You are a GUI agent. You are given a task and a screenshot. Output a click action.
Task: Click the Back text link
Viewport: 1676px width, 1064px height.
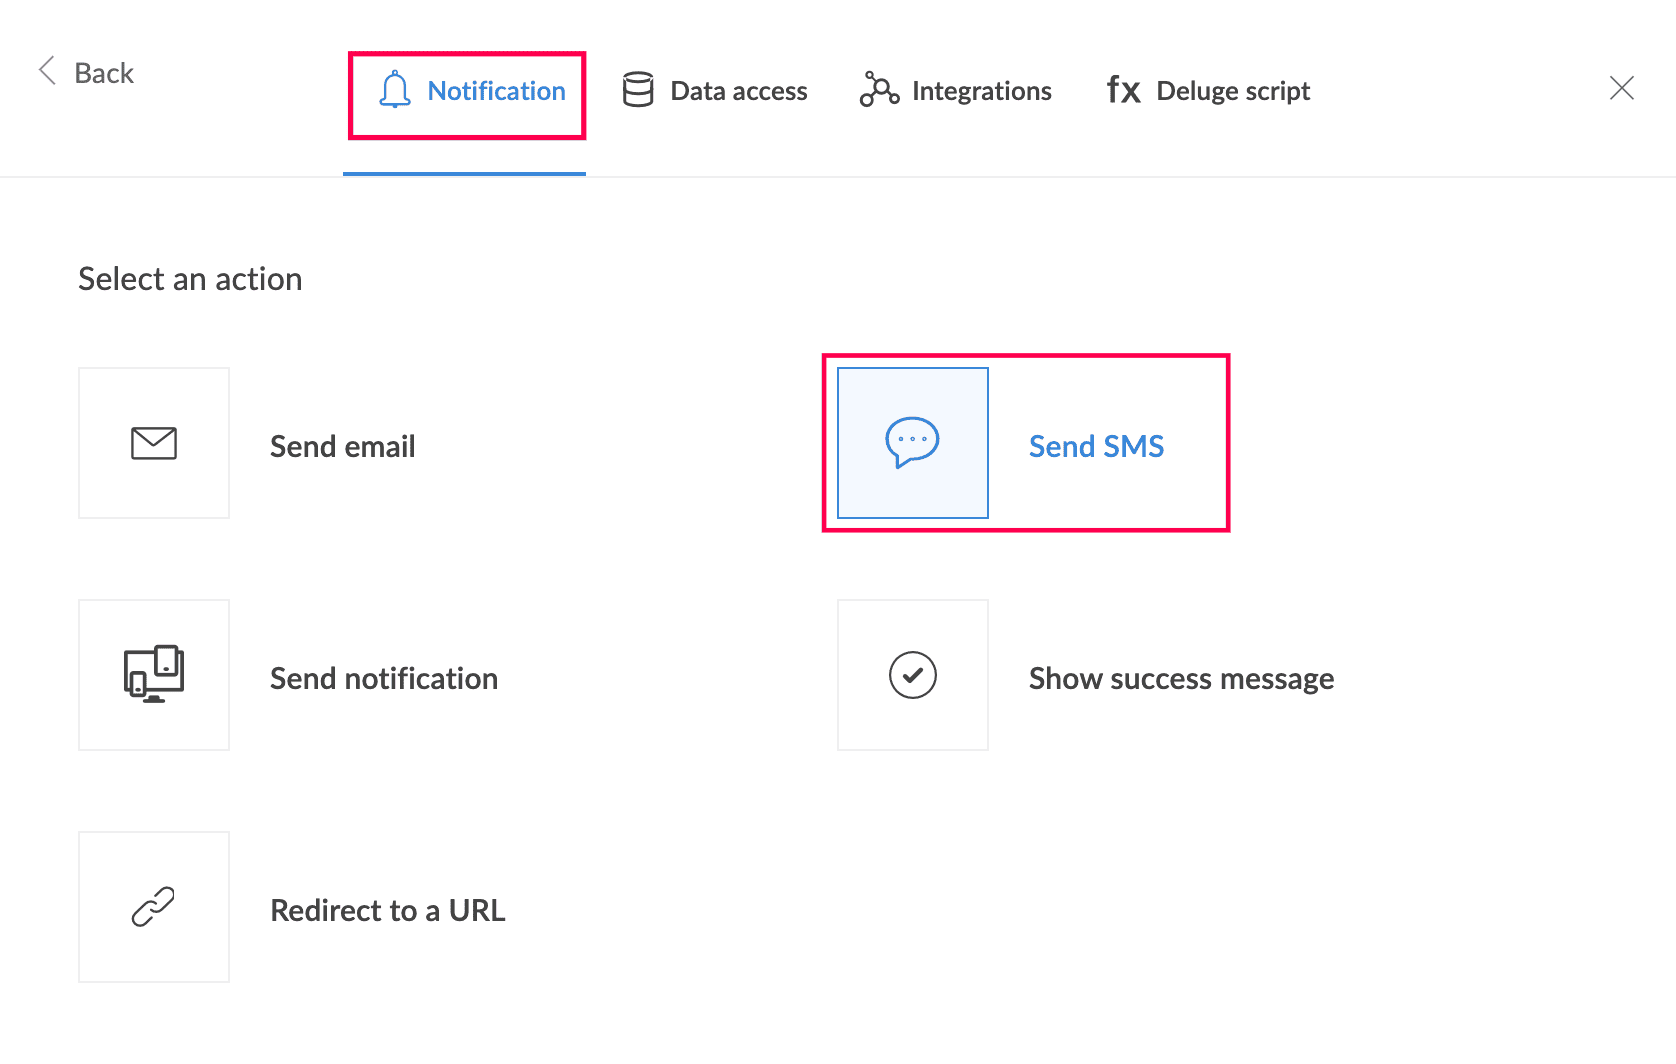104,73
